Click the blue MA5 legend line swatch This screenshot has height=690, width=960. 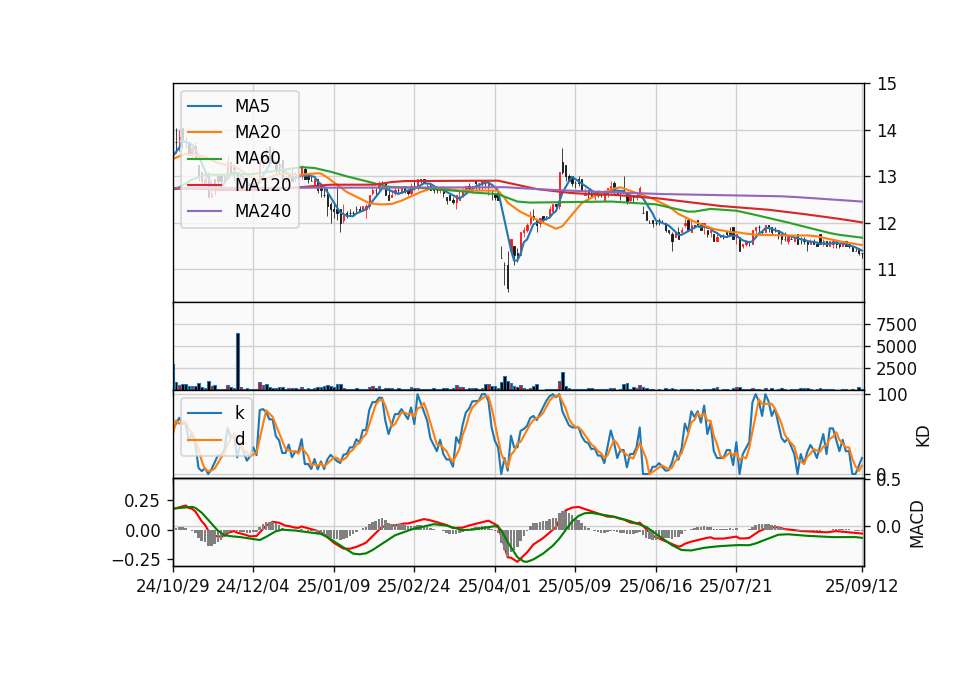[204, 106]
